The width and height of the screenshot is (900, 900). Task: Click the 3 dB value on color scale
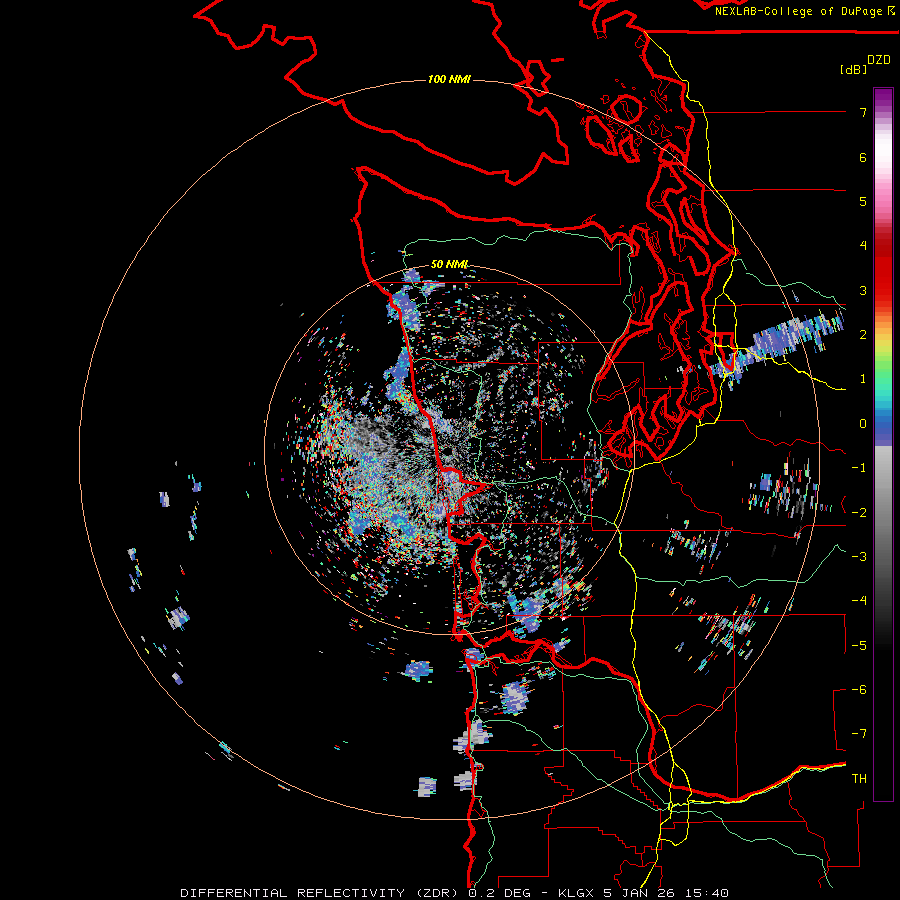(x=863, y=290)
